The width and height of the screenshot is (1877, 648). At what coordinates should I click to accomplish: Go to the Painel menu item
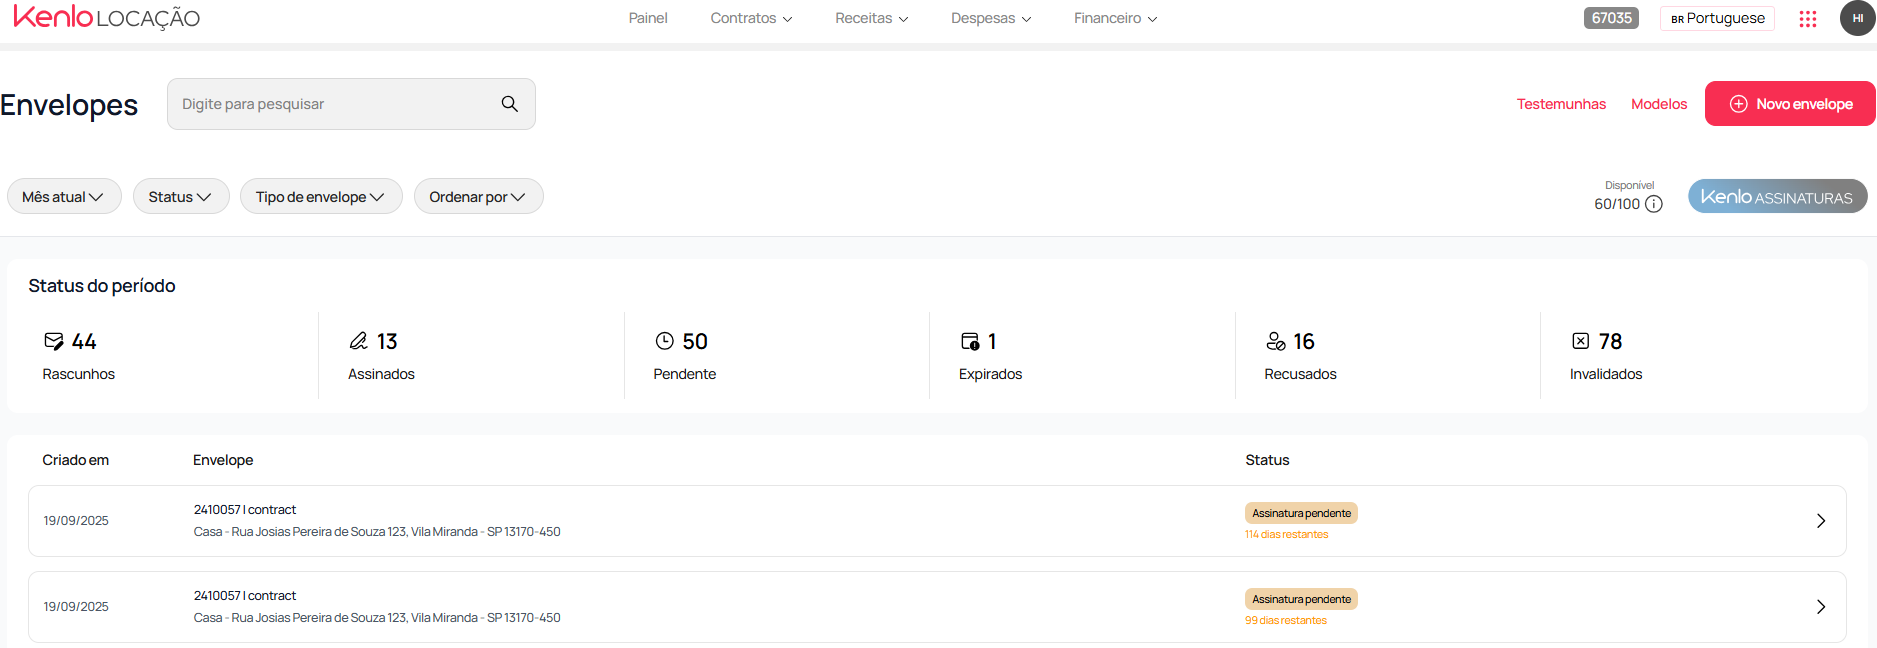(648, 18)
